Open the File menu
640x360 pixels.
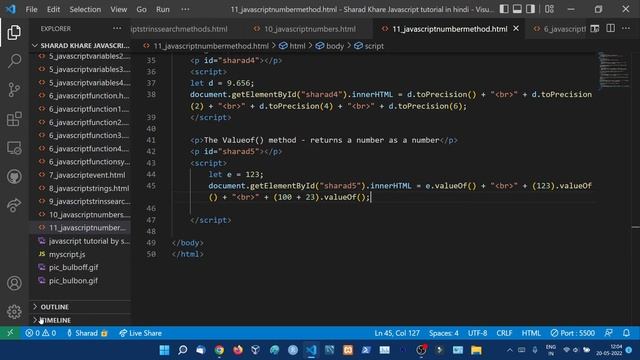pyautogui.click(x=31, y=9)
